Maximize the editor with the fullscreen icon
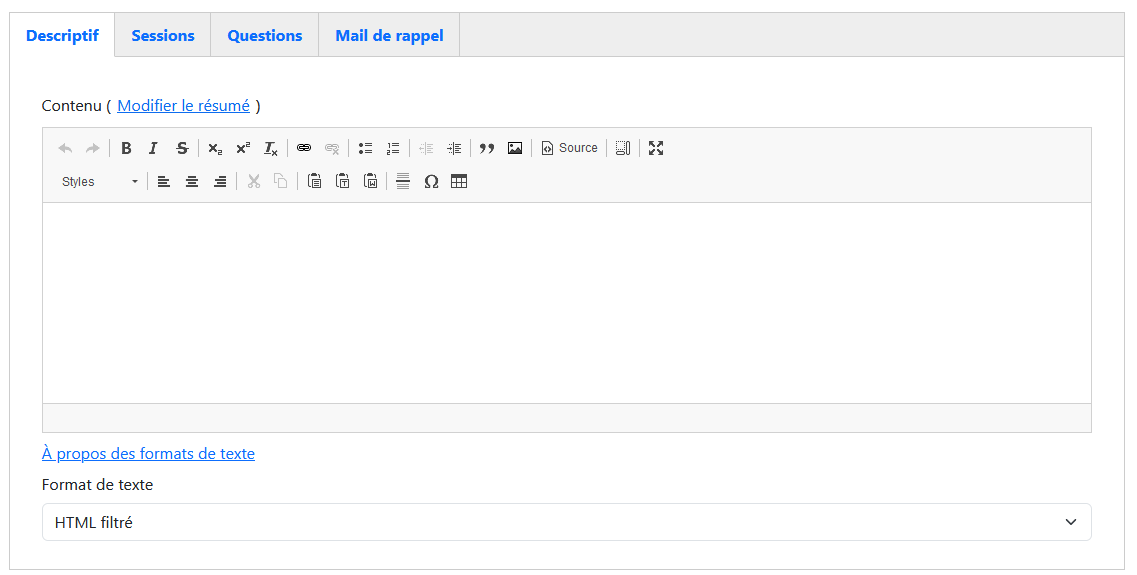1137x575 pixels. point(656,148)
